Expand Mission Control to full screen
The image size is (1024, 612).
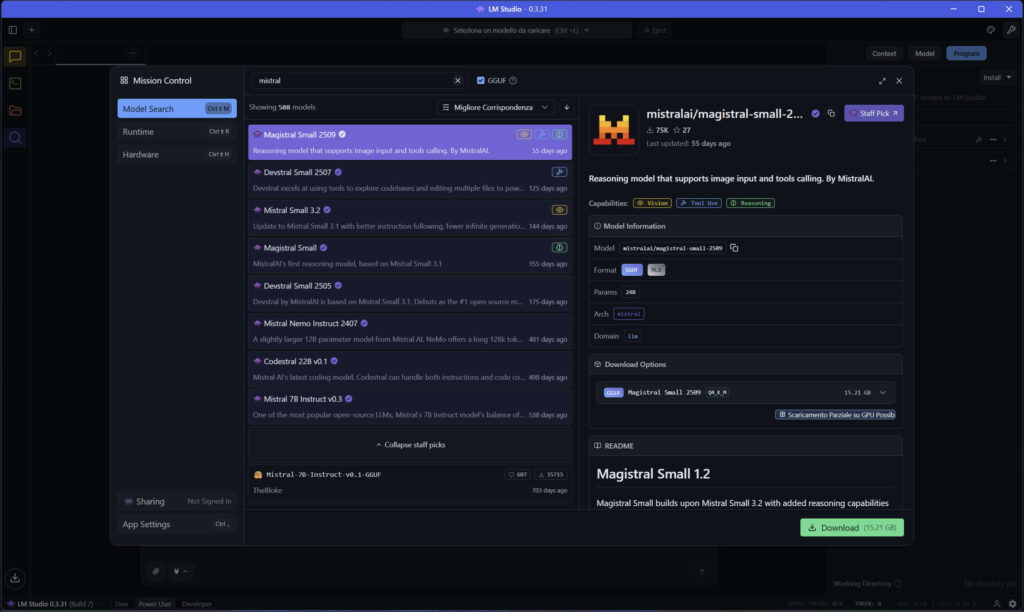point(882,81)
